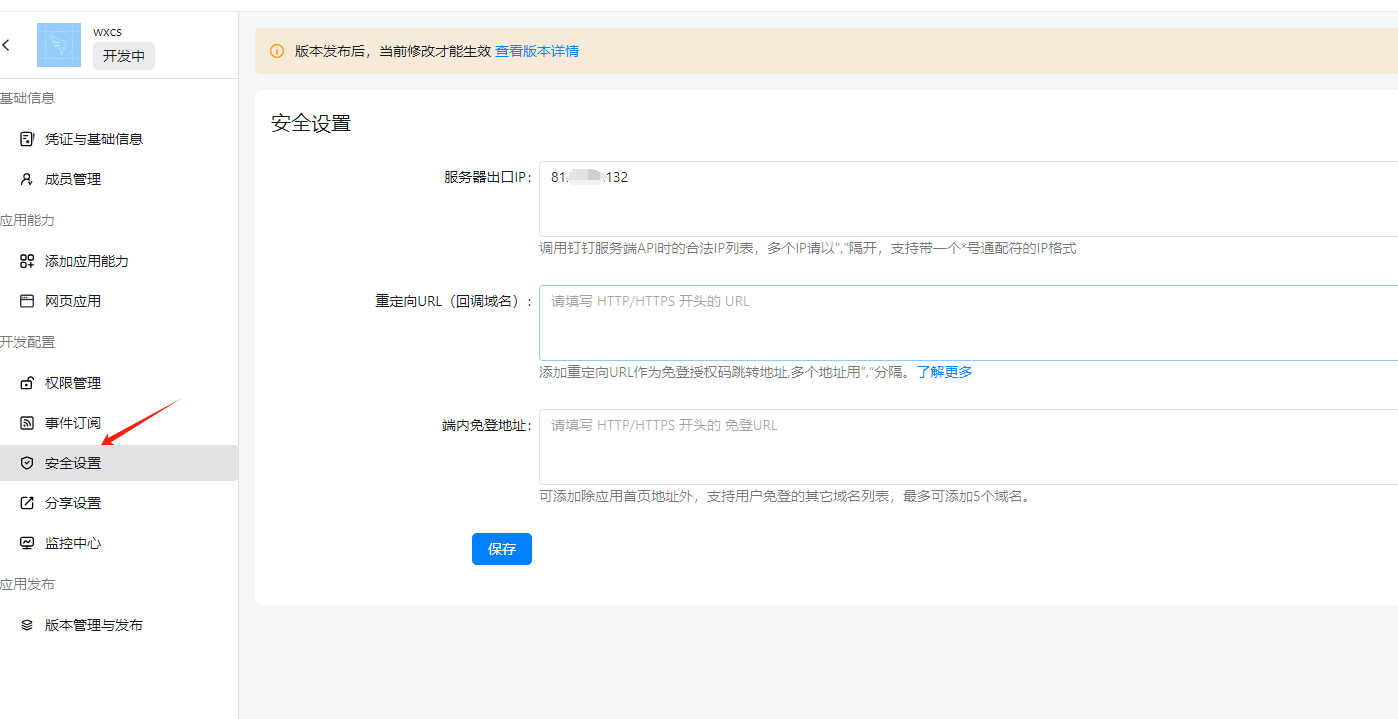
Task: Click the back arrow beside the app logo
Action: (x=7, y=45)
